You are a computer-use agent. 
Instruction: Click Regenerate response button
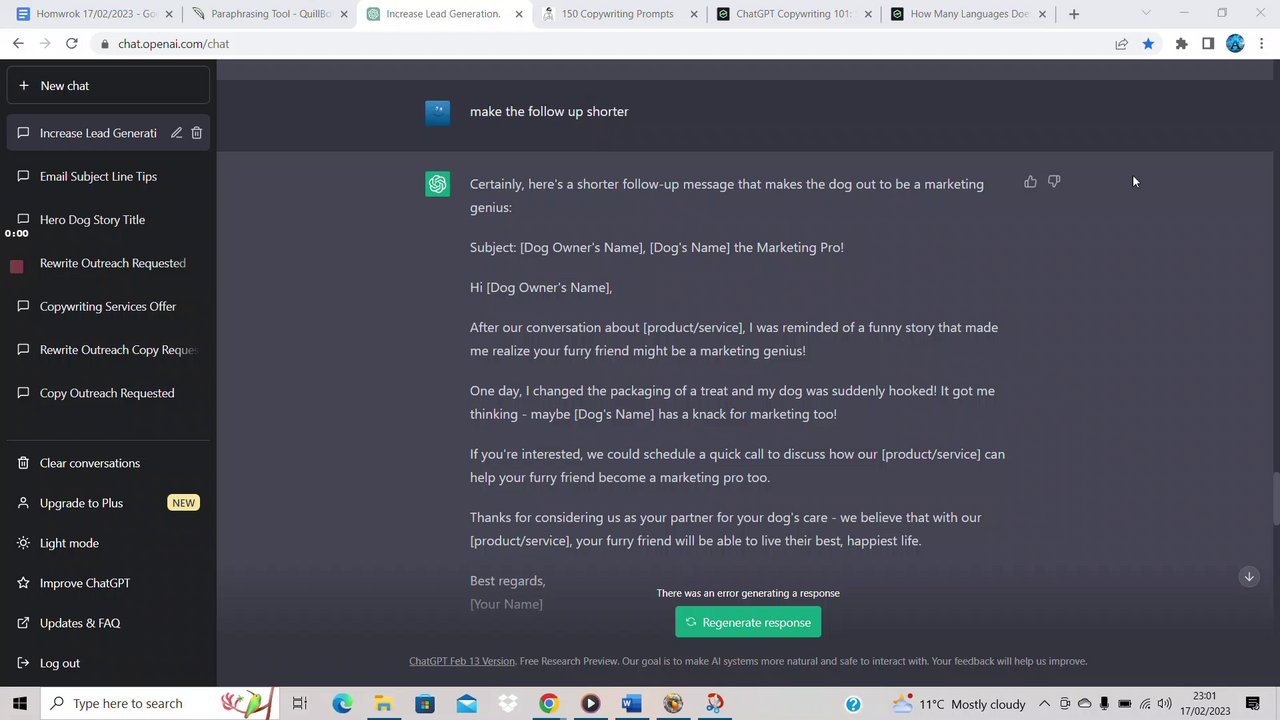coord(748,622)
